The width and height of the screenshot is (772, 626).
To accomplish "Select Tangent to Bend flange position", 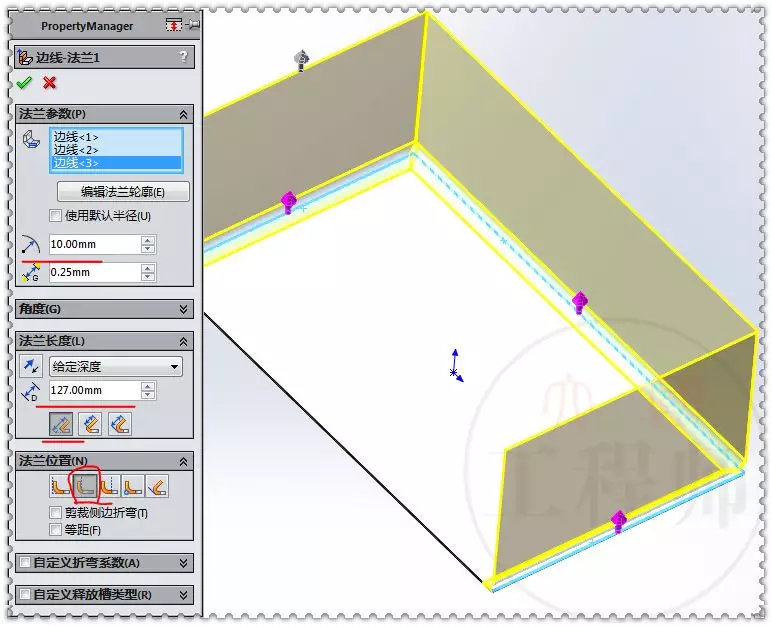I will (157, 486).
